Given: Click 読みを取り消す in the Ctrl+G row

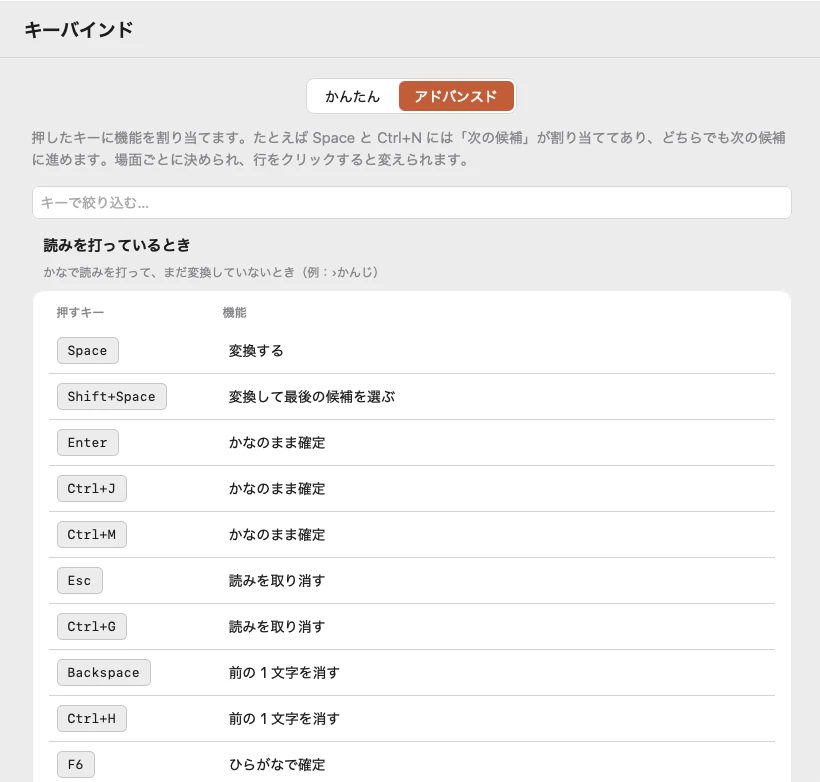Looking at the screenshot, I should [277, 627].
